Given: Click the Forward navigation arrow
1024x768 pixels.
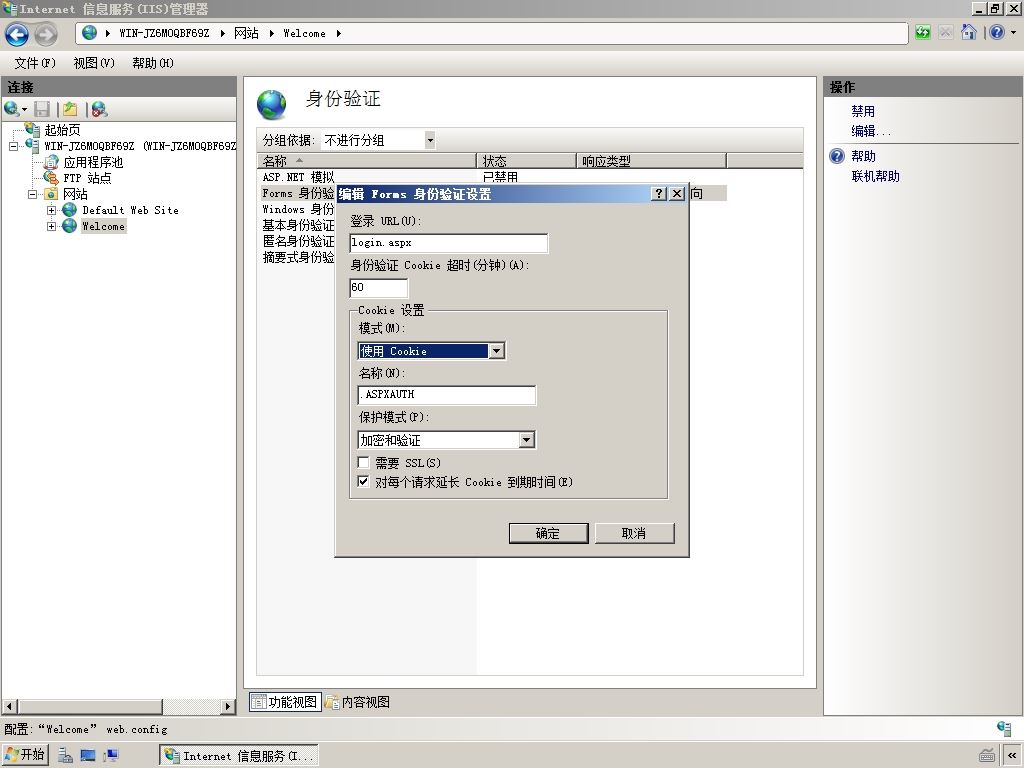Looking at the screenshot, I should [46, 34].
